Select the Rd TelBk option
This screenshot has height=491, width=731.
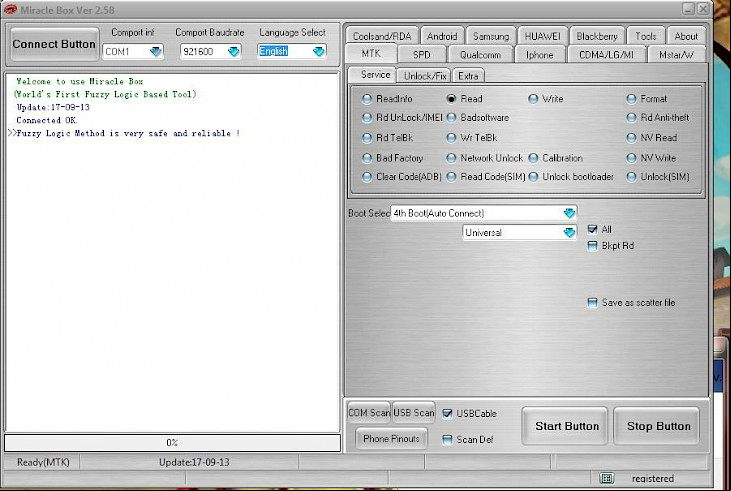click(x=388, y=138)
